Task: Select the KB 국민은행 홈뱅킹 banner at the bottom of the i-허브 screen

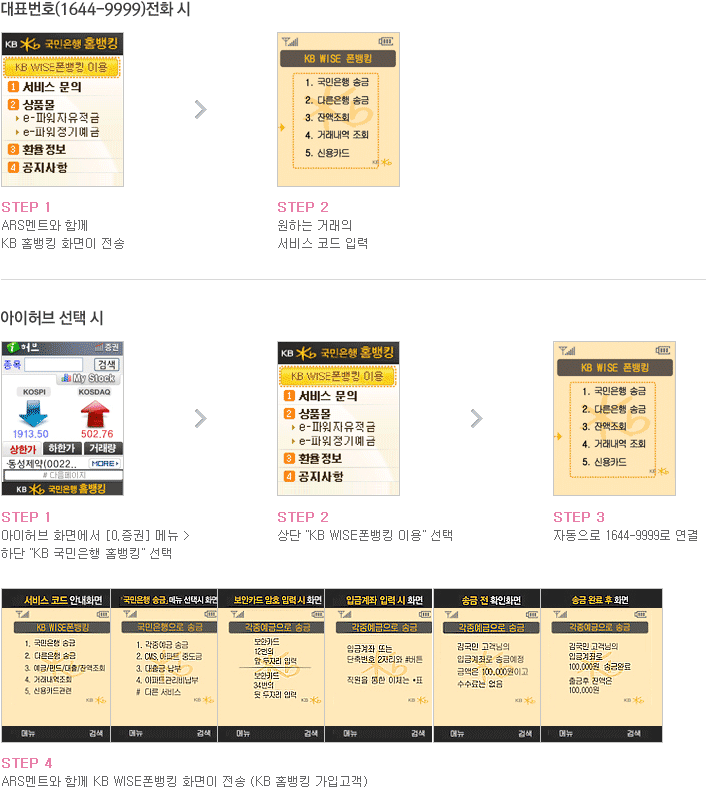Action: [x=63, y=489]
